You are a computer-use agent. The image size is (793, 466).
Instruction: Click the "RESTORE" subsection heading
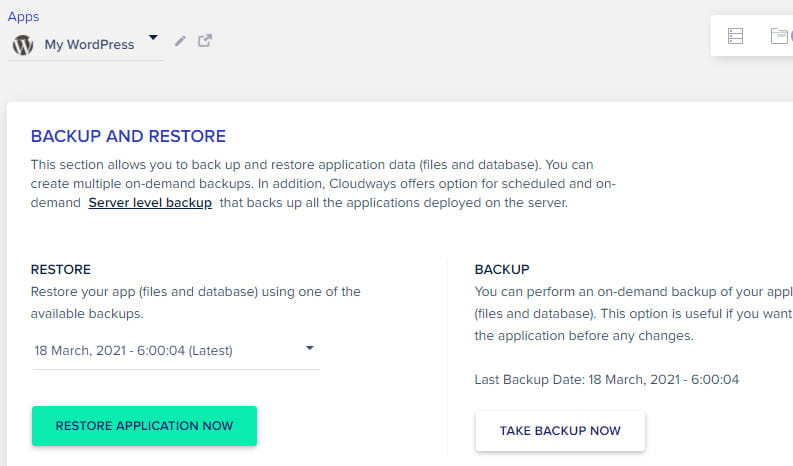point(61,269)
